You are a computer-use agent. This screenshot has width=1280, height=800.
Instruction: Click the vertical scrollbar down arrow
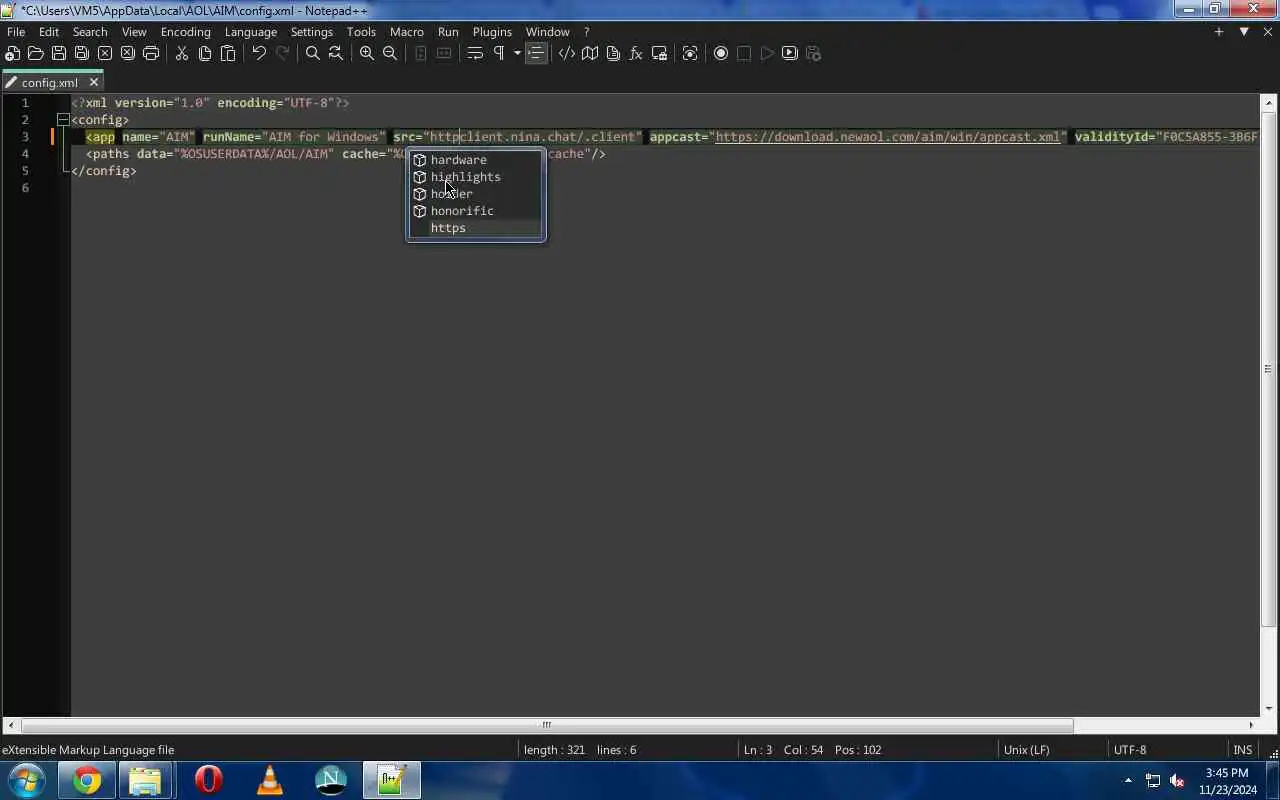1269,709
